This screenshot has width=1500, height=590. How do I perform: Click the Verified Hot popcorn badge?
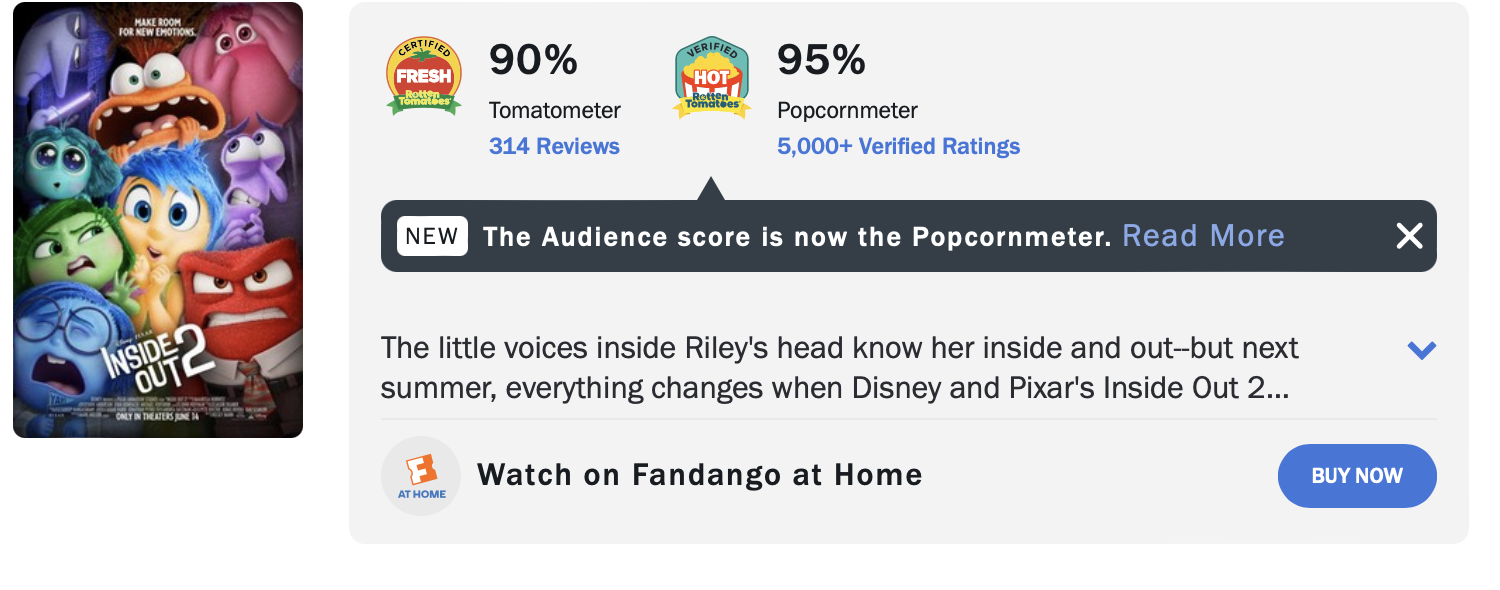tap(712, 77)
